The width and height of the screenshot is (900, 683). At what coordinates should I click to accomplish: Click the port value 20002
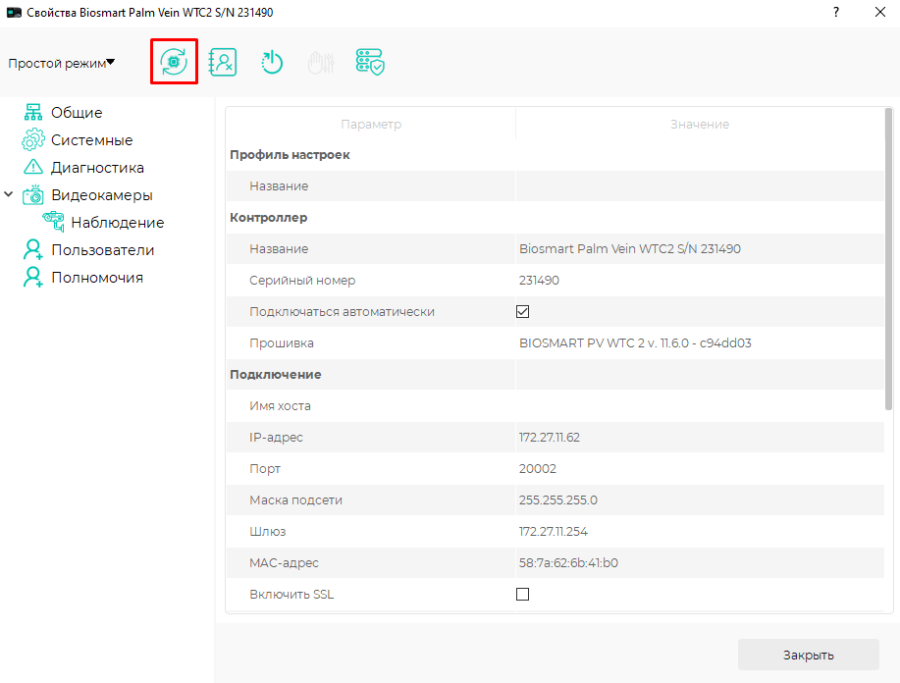[x=537, y=469]
